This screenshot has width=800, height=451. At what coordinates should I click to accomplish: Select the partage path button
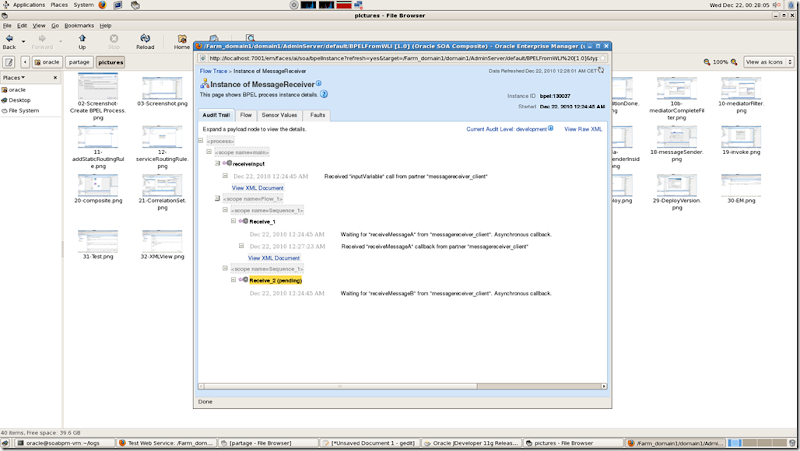click(79, 62)
